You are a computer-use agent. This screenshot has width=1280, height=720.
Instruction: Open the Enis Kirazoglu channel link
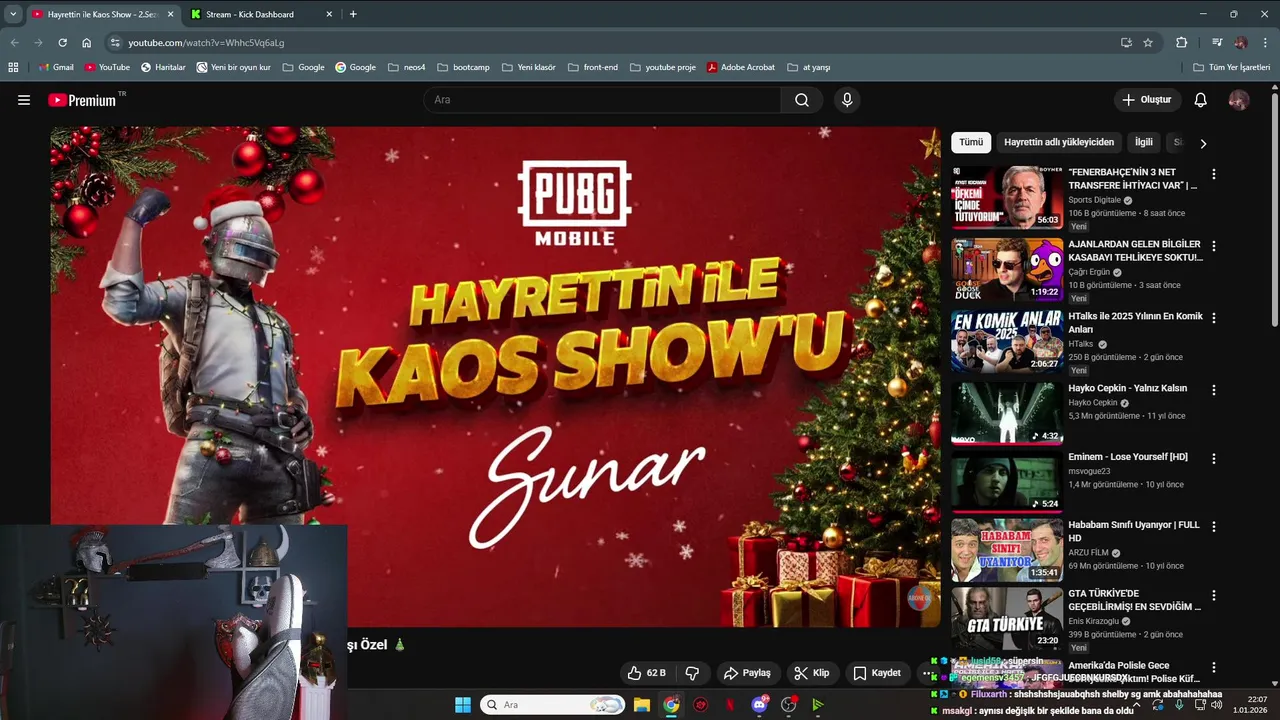tap(1094, 621)
